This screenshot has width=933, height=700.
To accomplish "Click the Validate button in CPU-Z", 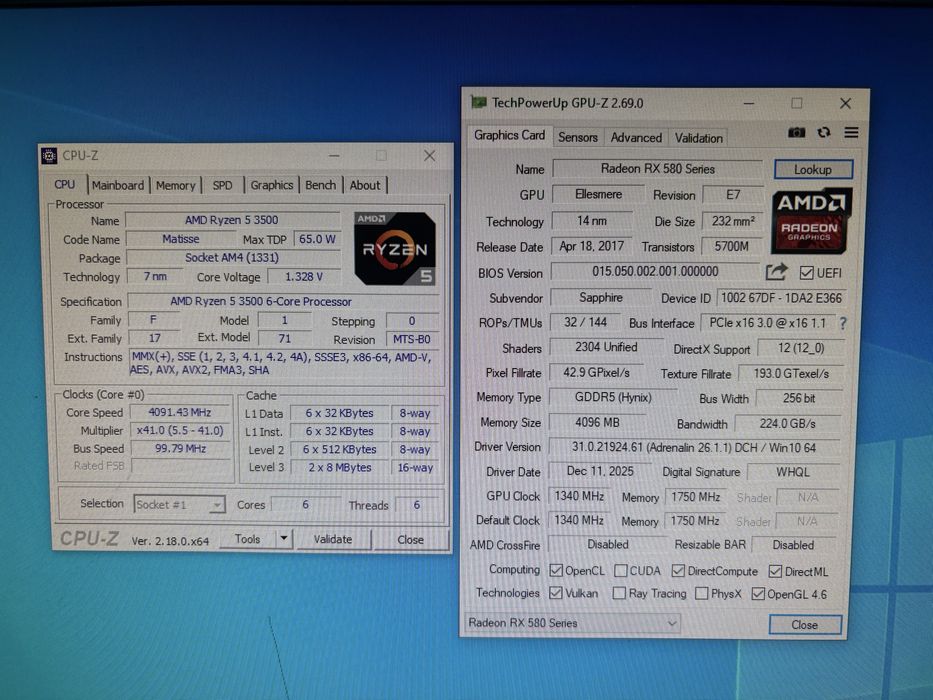I will [333, 539].
